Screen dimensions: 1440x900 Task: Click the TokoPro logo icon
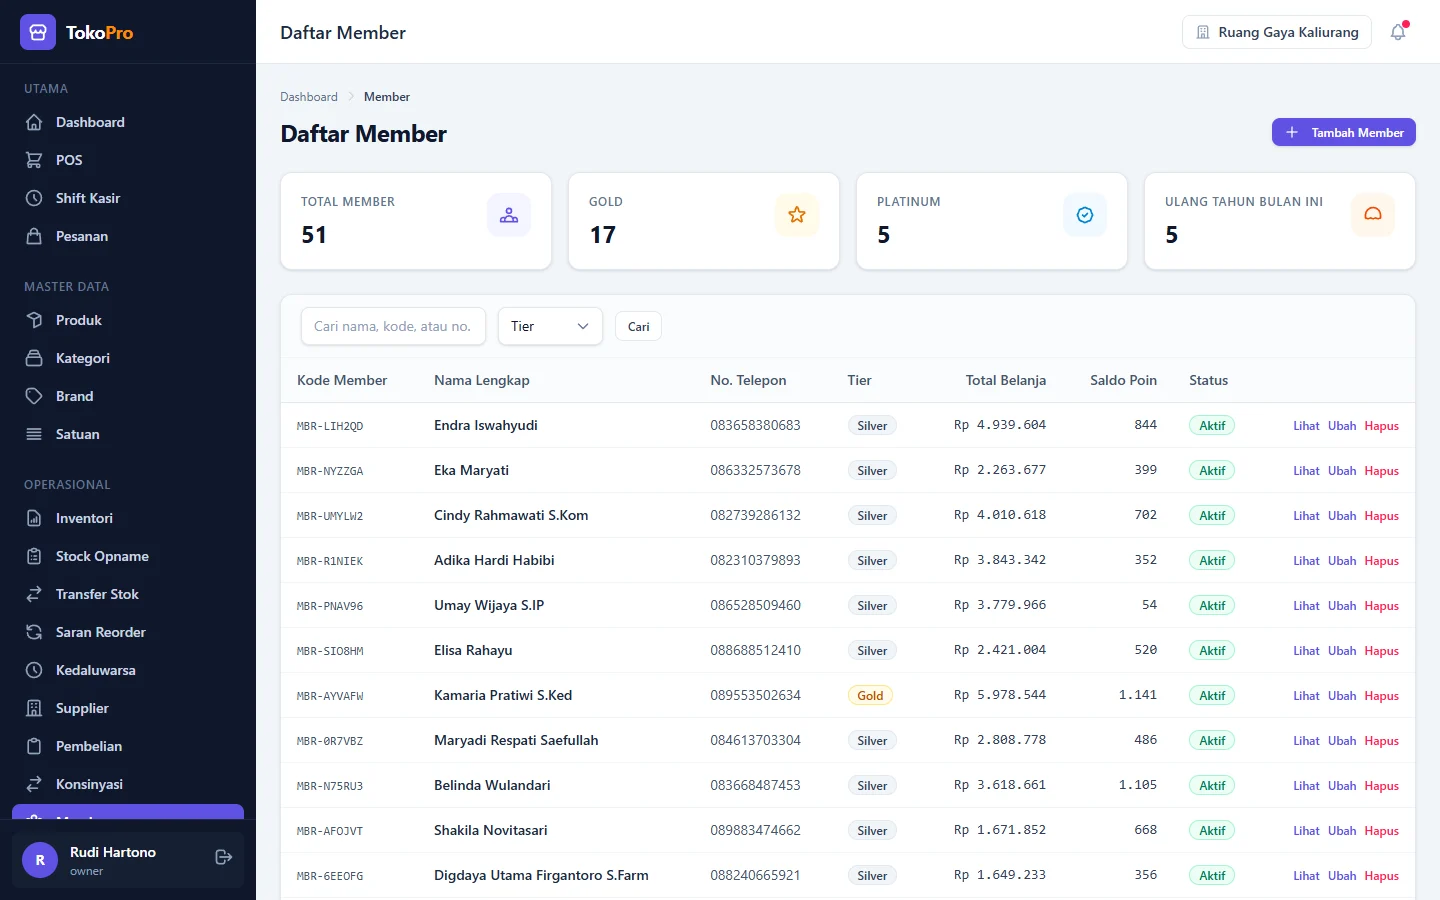coord(38,32)
